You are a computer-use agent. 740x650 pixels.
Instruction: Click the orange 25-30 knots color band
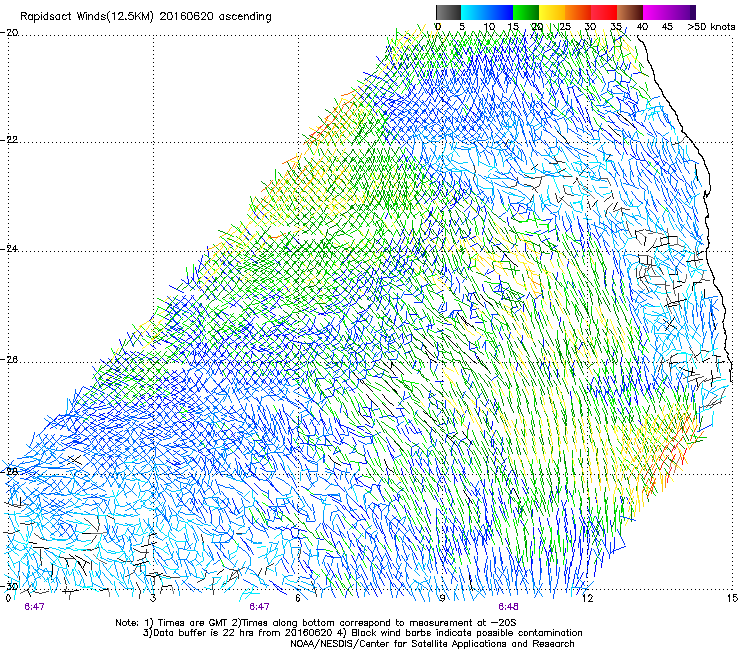click(578, 12)
